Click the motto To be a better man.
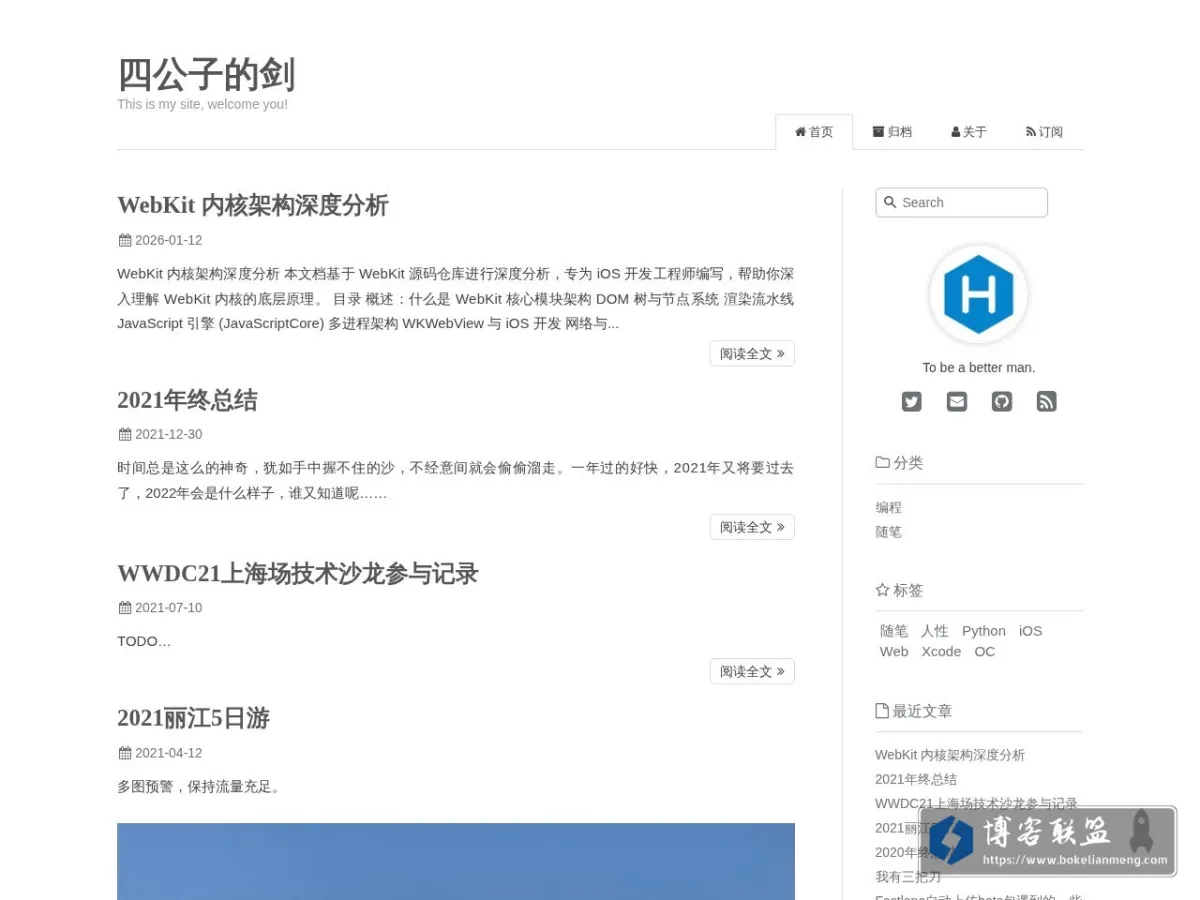Image resolution: width=1200 pixels, height=900 pixels. pyautogui.click(x=979, y=367)
